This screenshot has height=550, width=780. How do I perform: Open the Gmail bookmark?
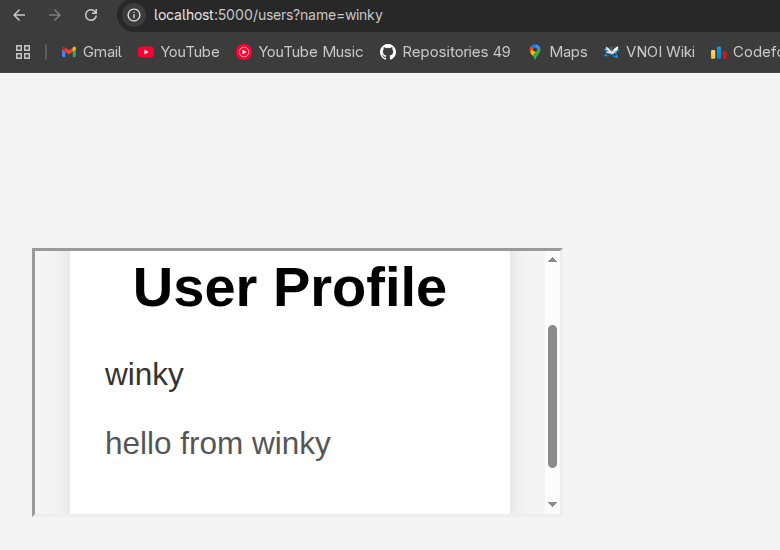pos(91,52)
